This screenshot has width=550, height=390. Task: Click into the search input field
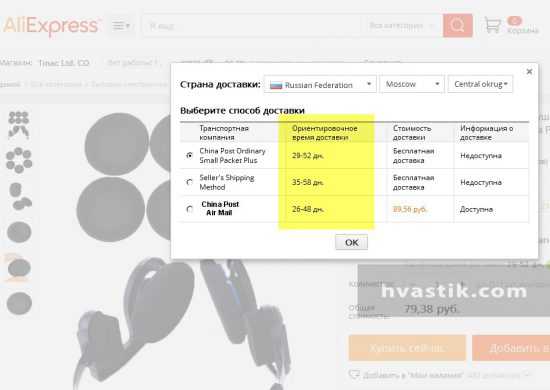point(252,26)
